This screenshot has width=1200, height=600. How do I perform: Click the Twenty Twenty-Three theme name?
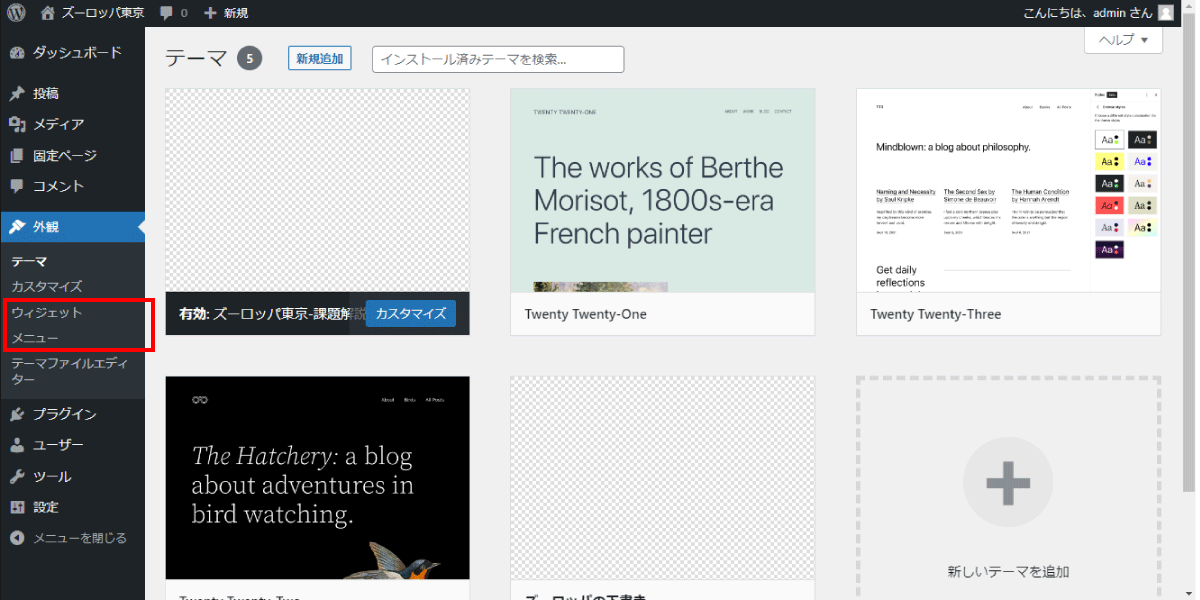click(x=936, y=314)
